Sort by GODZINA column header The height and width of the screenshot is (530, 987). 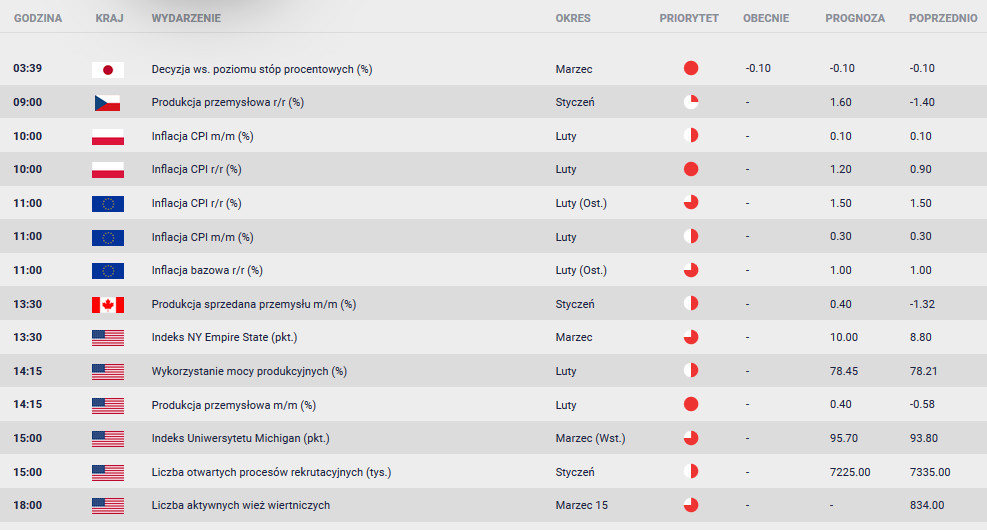pyautogui.click(x=38, y=18)
